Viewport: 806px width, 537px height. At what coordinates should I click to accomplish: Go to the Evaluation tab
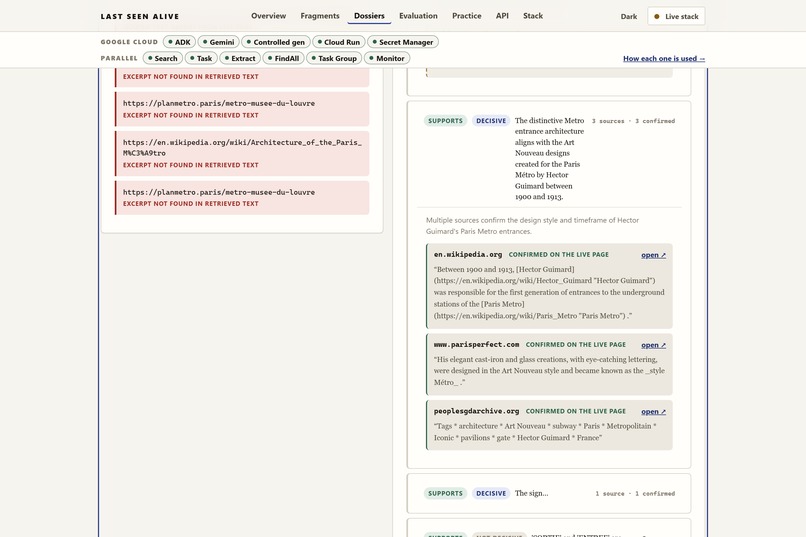click(x=418, y=16)
